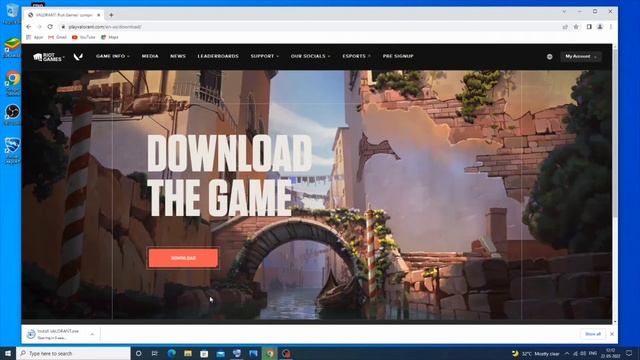This screenshot has width=640, height=360.
Task: Click the address bar URL
Action: [x=105, y=27]
